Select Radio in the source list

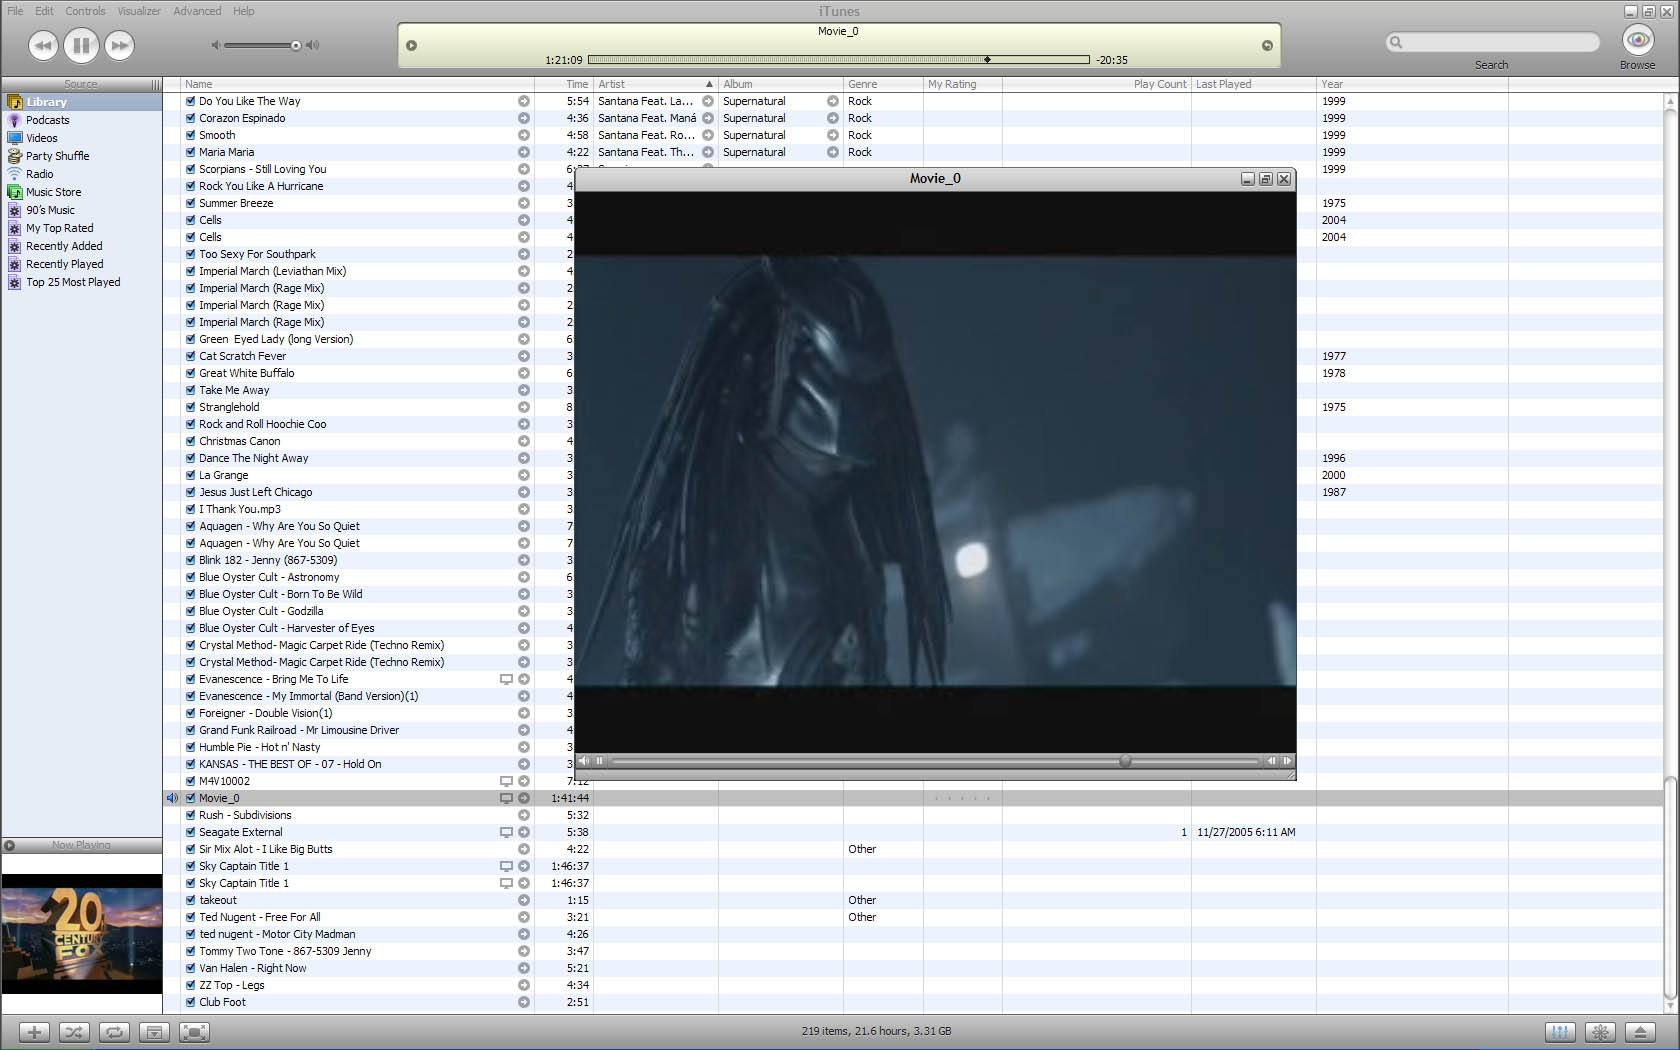pos(39,174)
